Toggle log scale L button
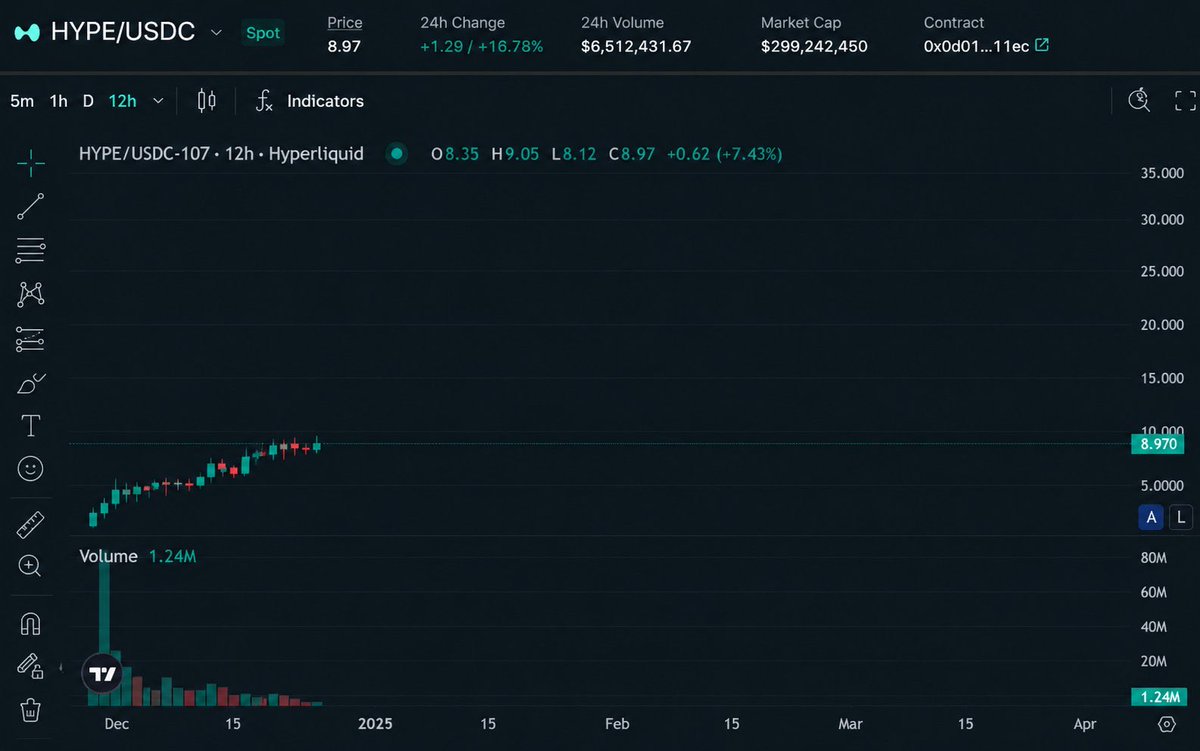 tap(1181, 517)
